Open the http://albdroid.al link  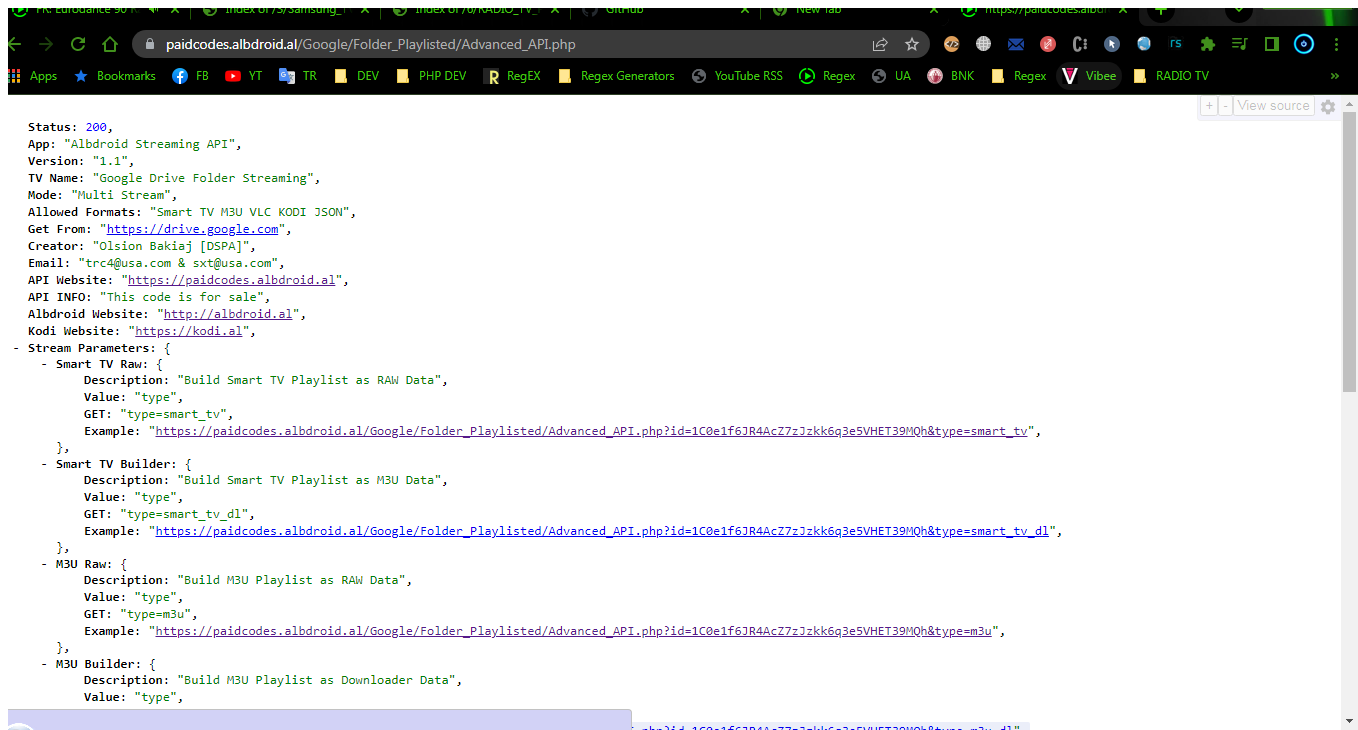228,314
